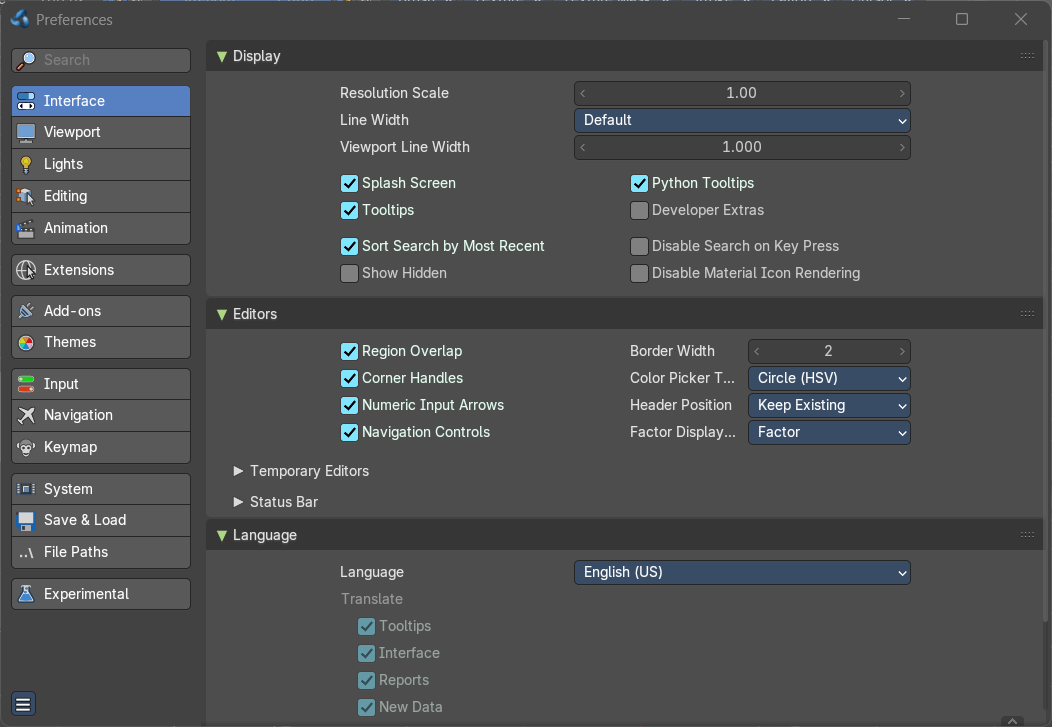Open the Color Picker Type dropdown
The image size is (1052, 727).
829,378
